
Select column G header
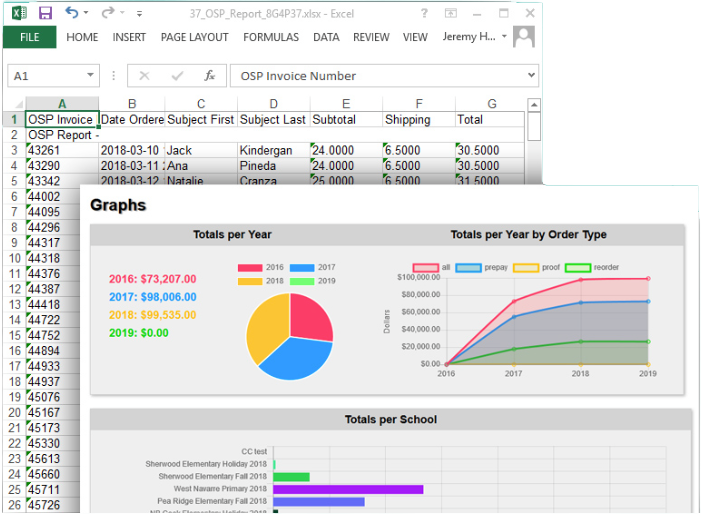click(x=492, y=104)
